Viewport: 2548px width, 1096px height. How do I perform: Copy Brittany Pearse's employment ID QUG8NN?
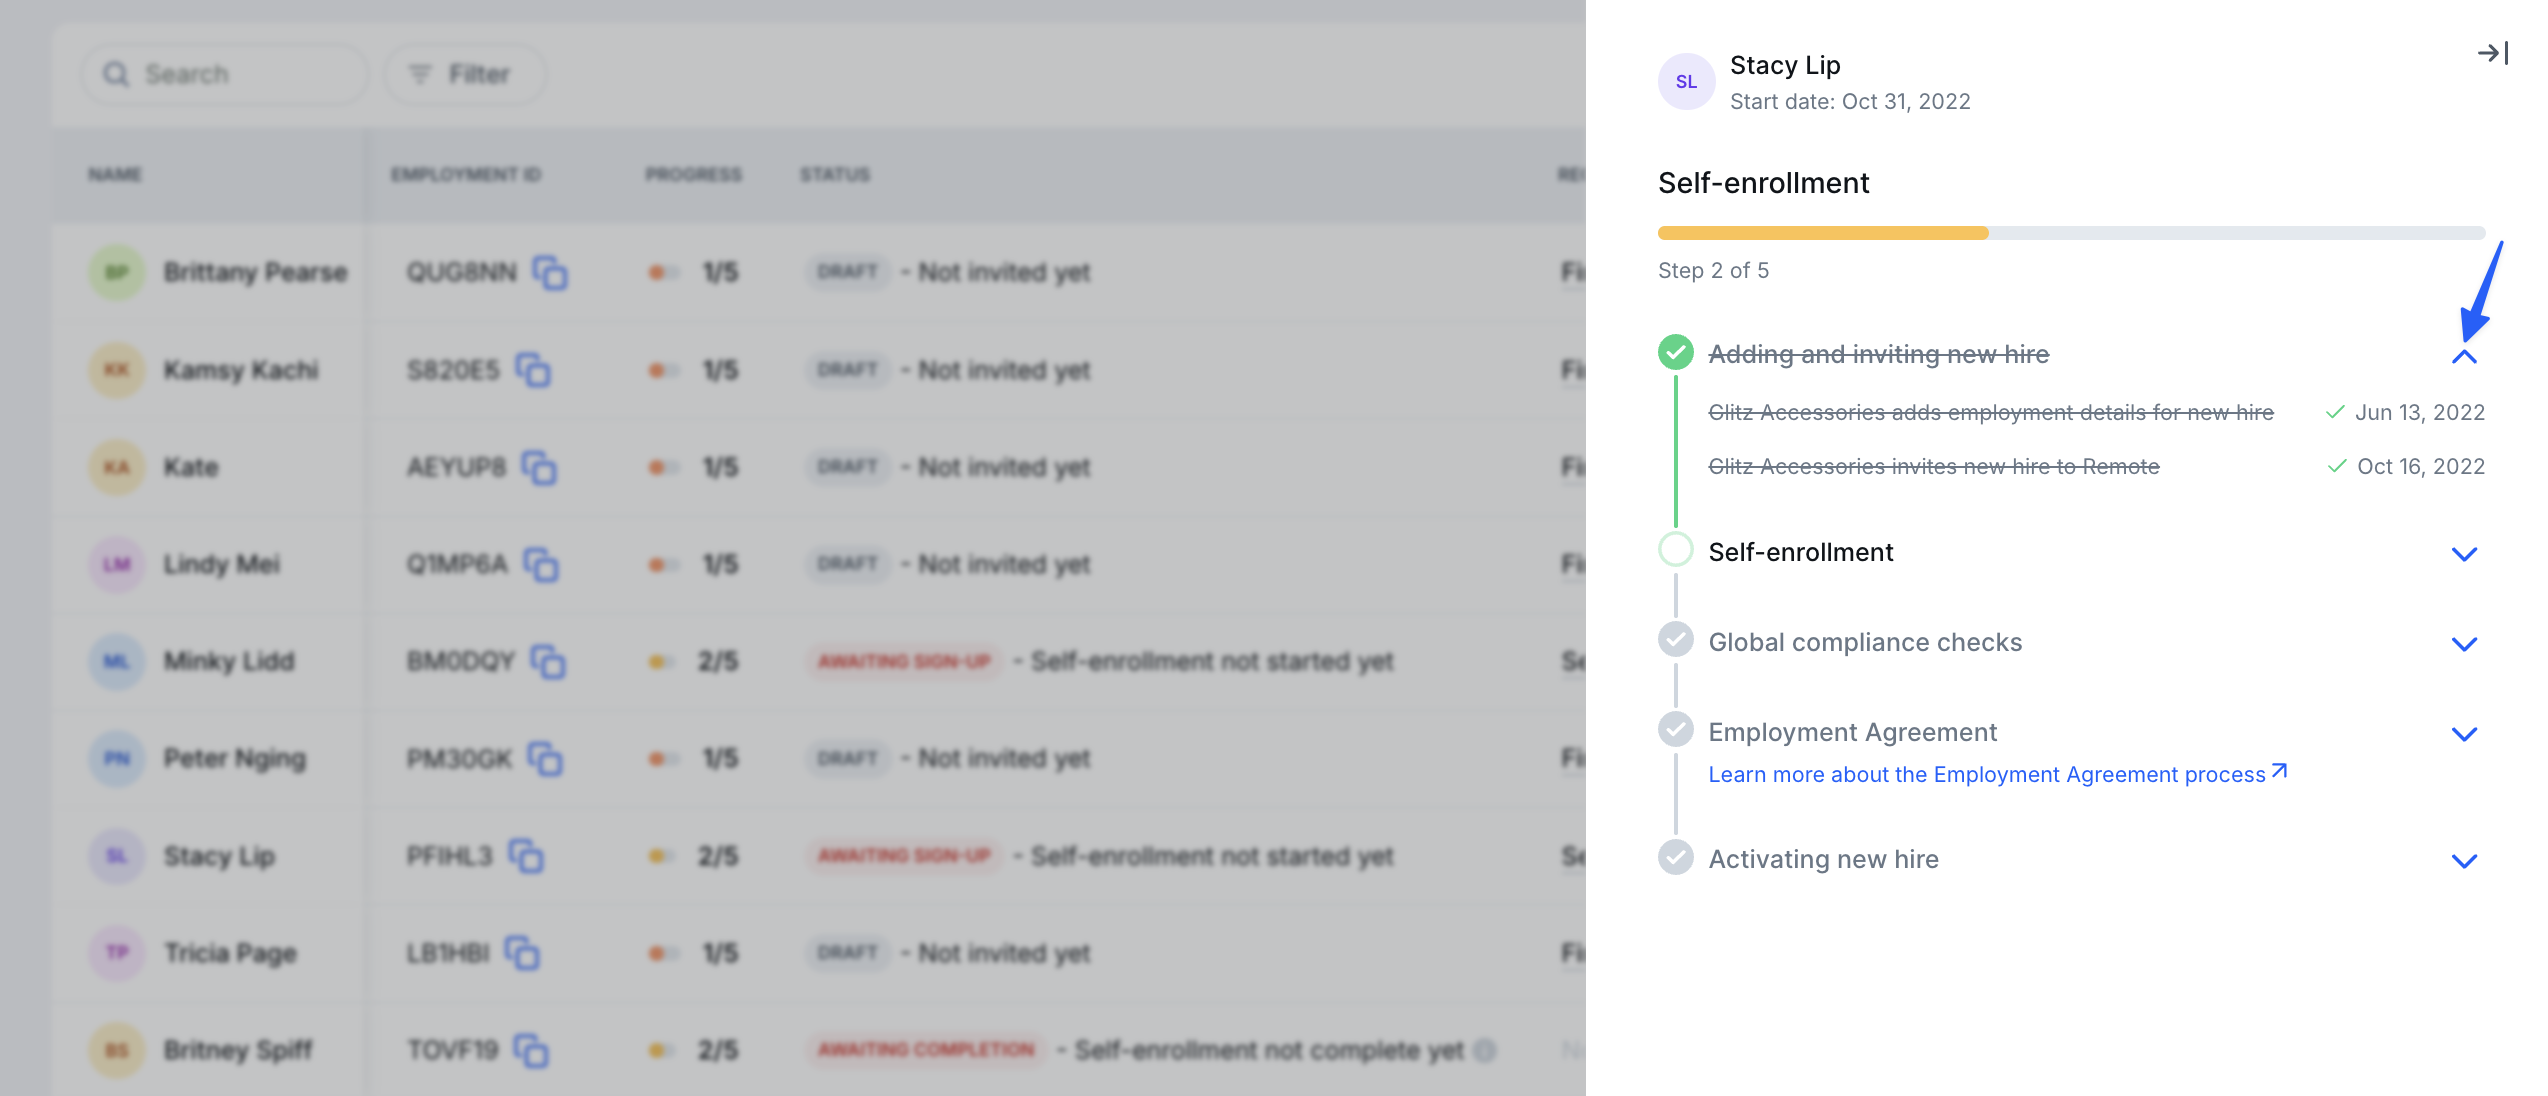(550, 273)
